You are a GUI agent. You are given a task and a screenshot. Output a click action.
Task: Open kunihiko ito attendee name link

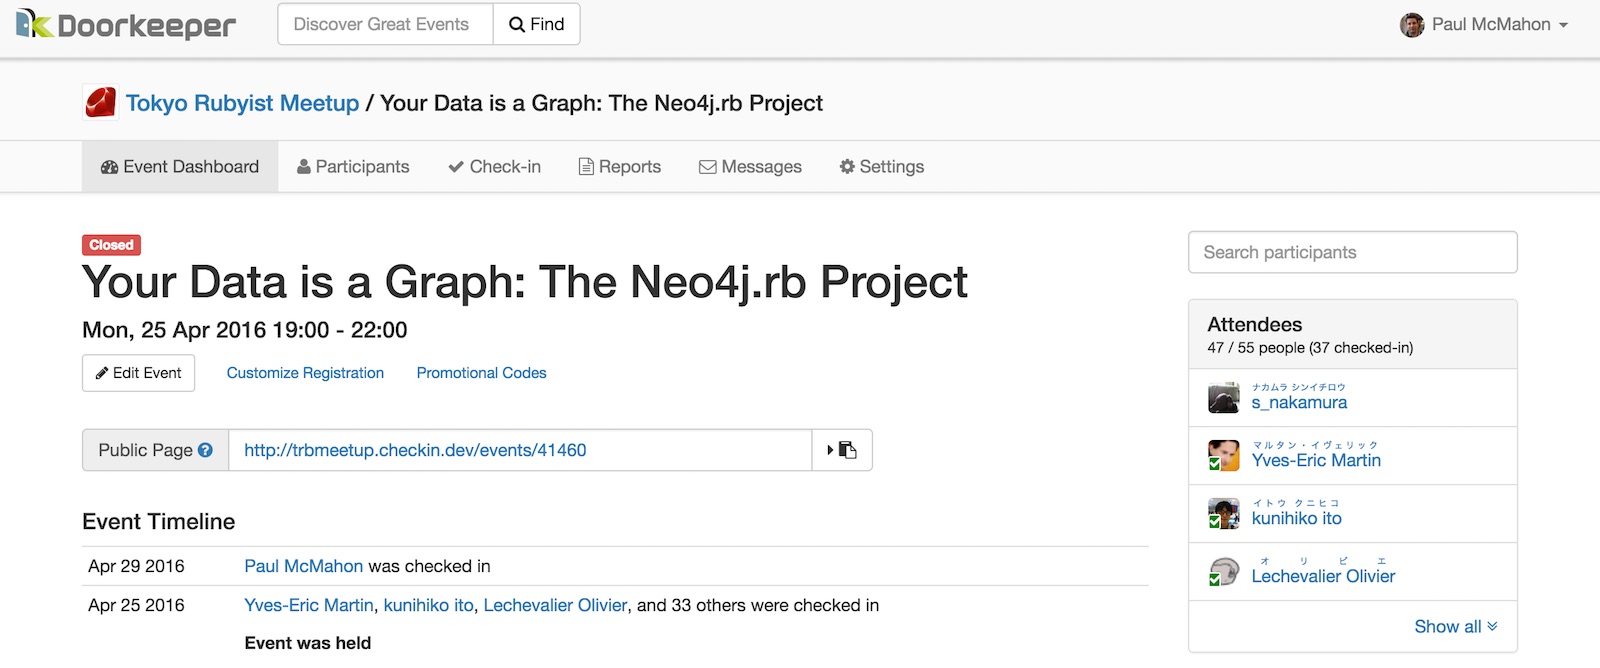pyautogui.click(x=1296, y=518)
